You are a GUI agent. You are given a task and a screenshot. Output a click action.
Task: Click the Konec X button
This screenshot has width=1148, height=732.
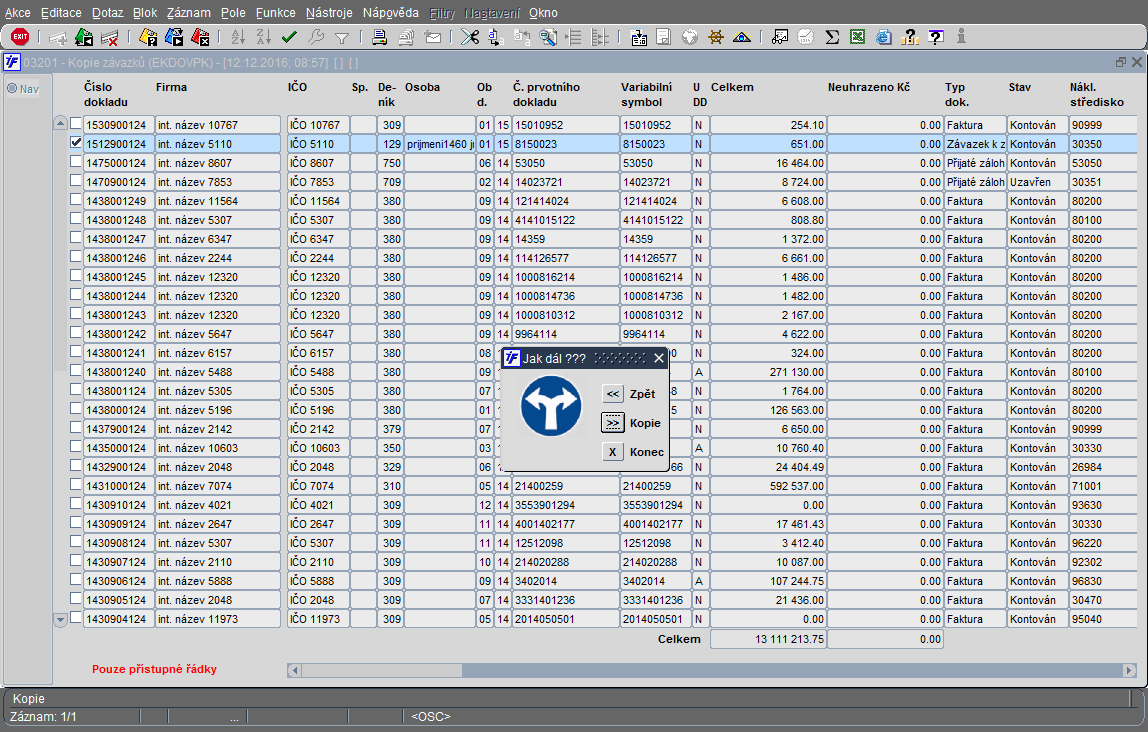click(613, 452)
